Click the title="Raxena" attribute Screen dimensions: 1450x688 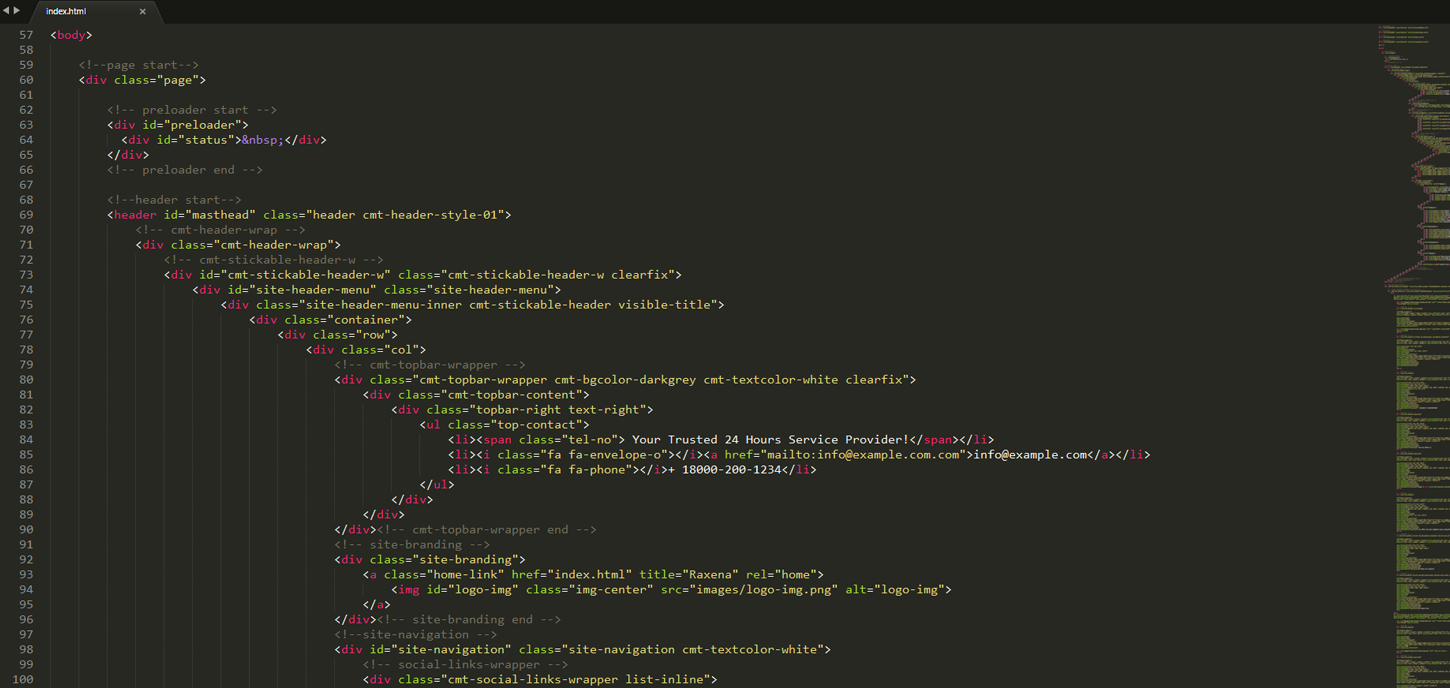tap(689, 575)
